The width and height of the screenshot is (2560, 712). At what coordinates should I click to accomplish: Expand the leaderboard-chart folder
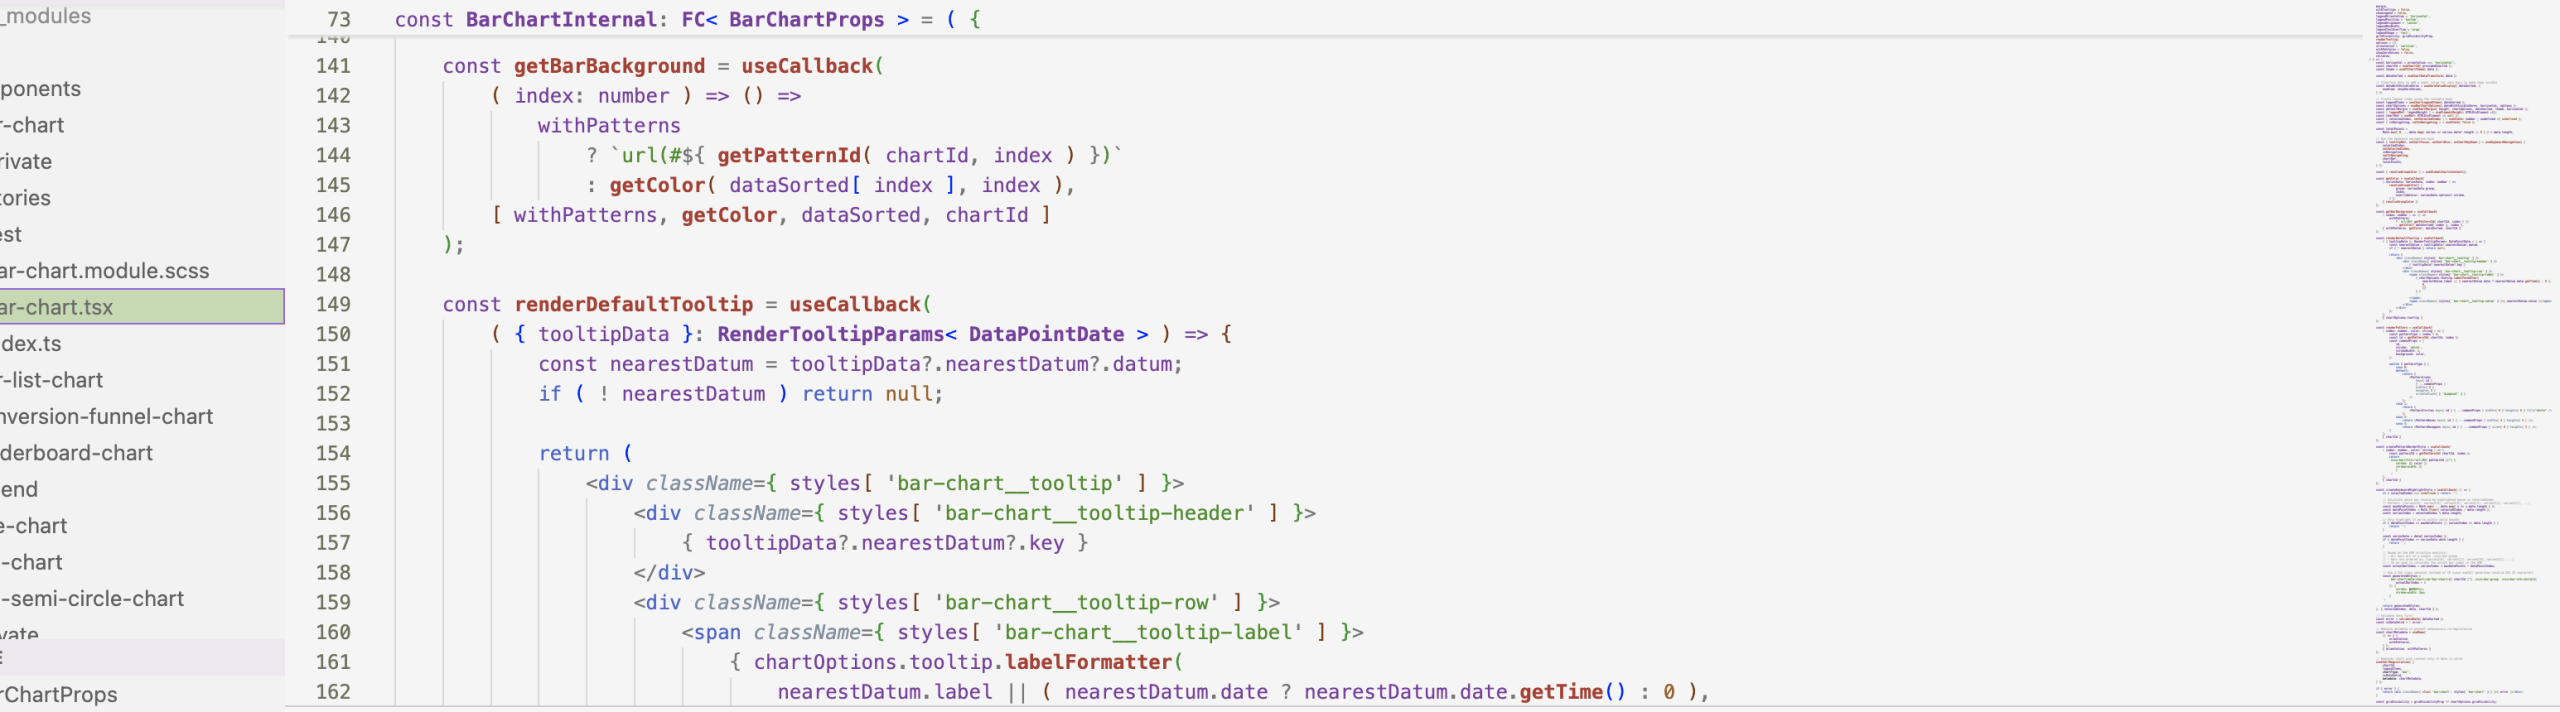(77, 453)
